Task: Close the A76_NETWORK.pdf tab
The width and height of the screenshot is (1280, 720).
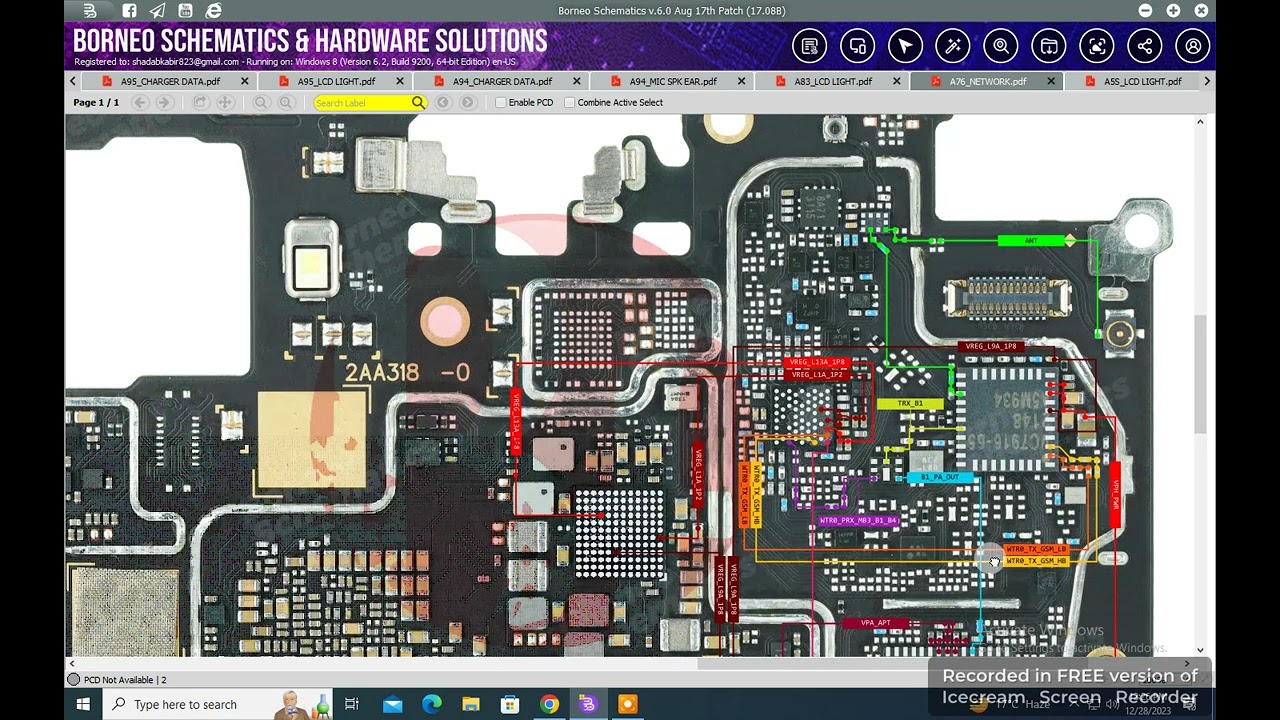Action: (x=1050, y=81)
